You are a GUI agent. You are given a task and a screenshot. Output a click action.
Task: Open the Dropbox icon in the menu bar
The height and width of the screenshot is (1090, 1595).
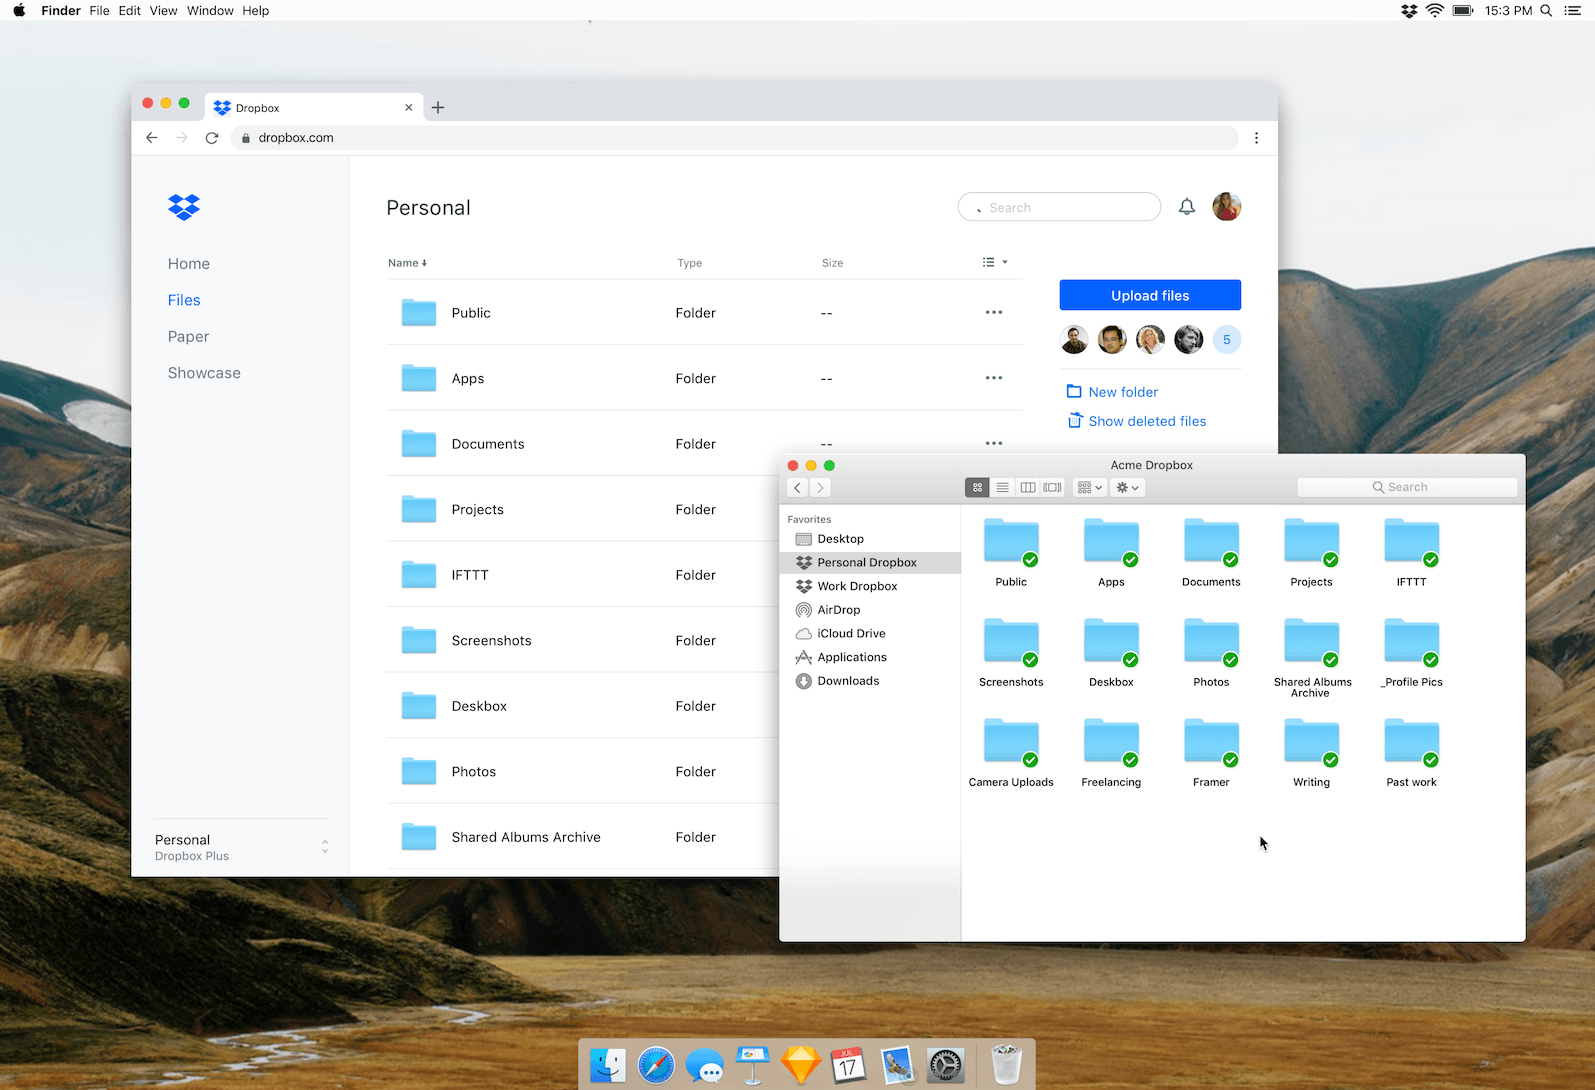(1409, 11)
